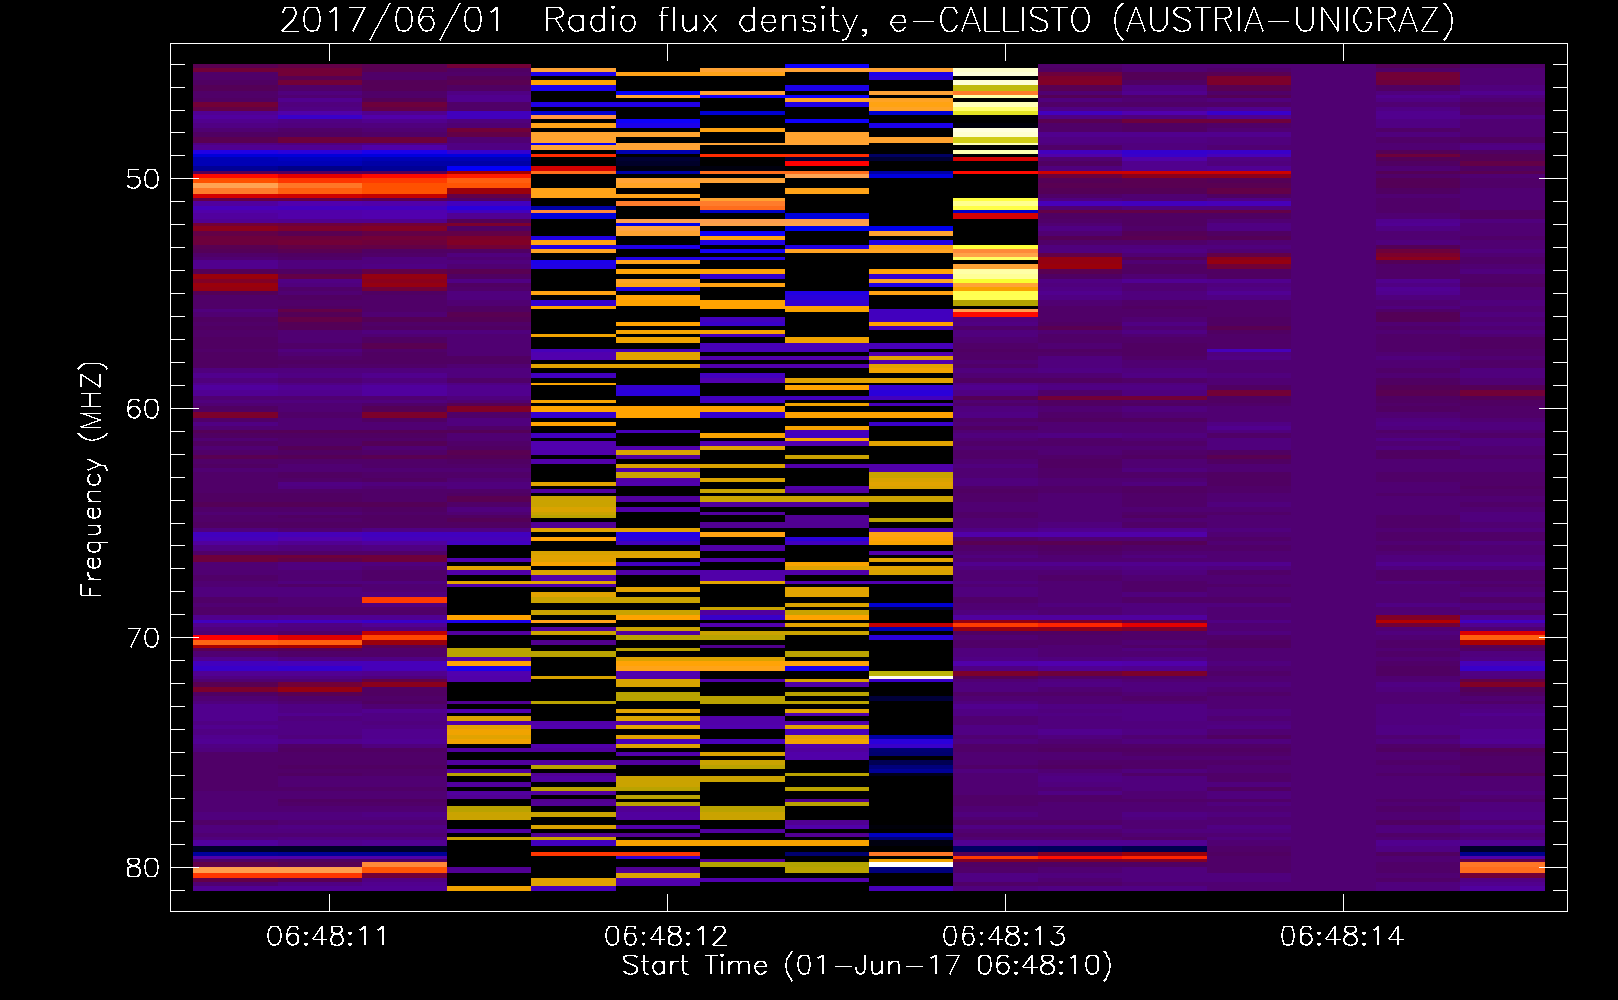
Task: Click the plot title '2017/06/01 Radio flux density, e-CALLISTO (AUSTRIA-UNIGRAZ)'
Action: [867, 20]
